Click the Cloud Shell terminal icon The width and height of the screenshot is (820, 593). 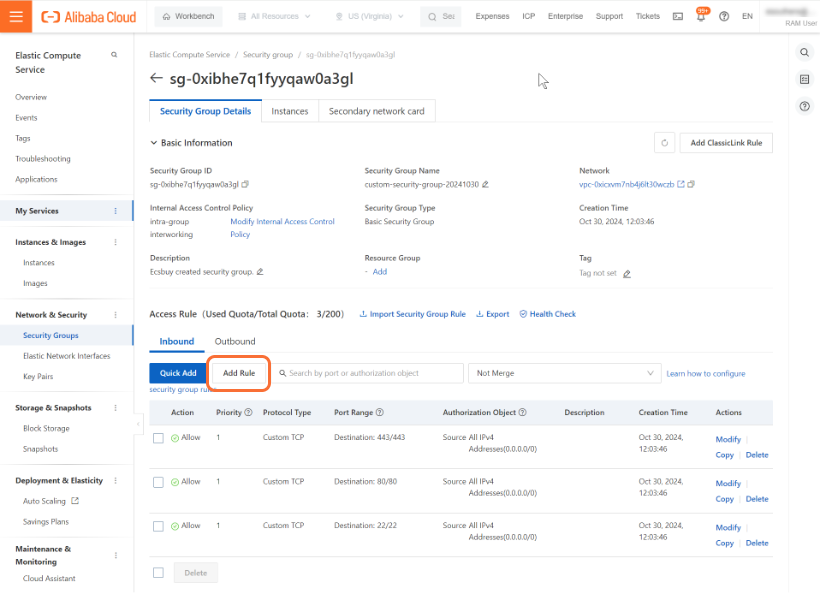click(x=678, y=17)
